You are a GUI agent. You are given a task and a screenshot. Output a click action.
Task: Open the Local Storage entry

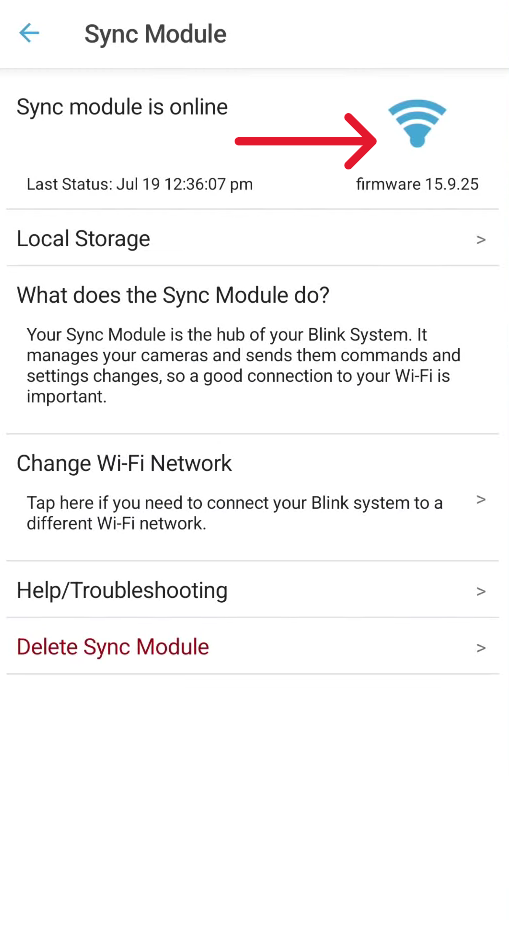(252, 238)
